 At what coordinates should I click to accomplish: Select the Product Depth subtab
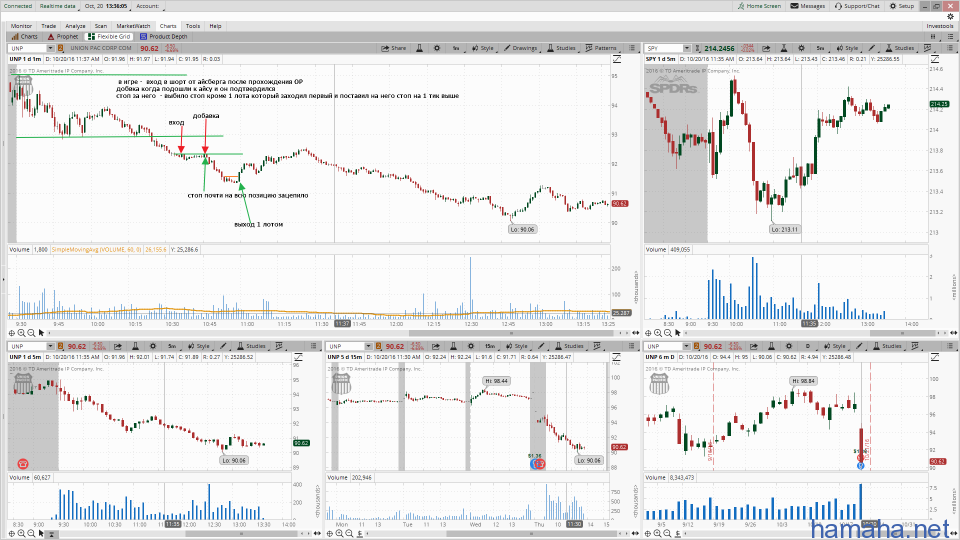(163, 37)
